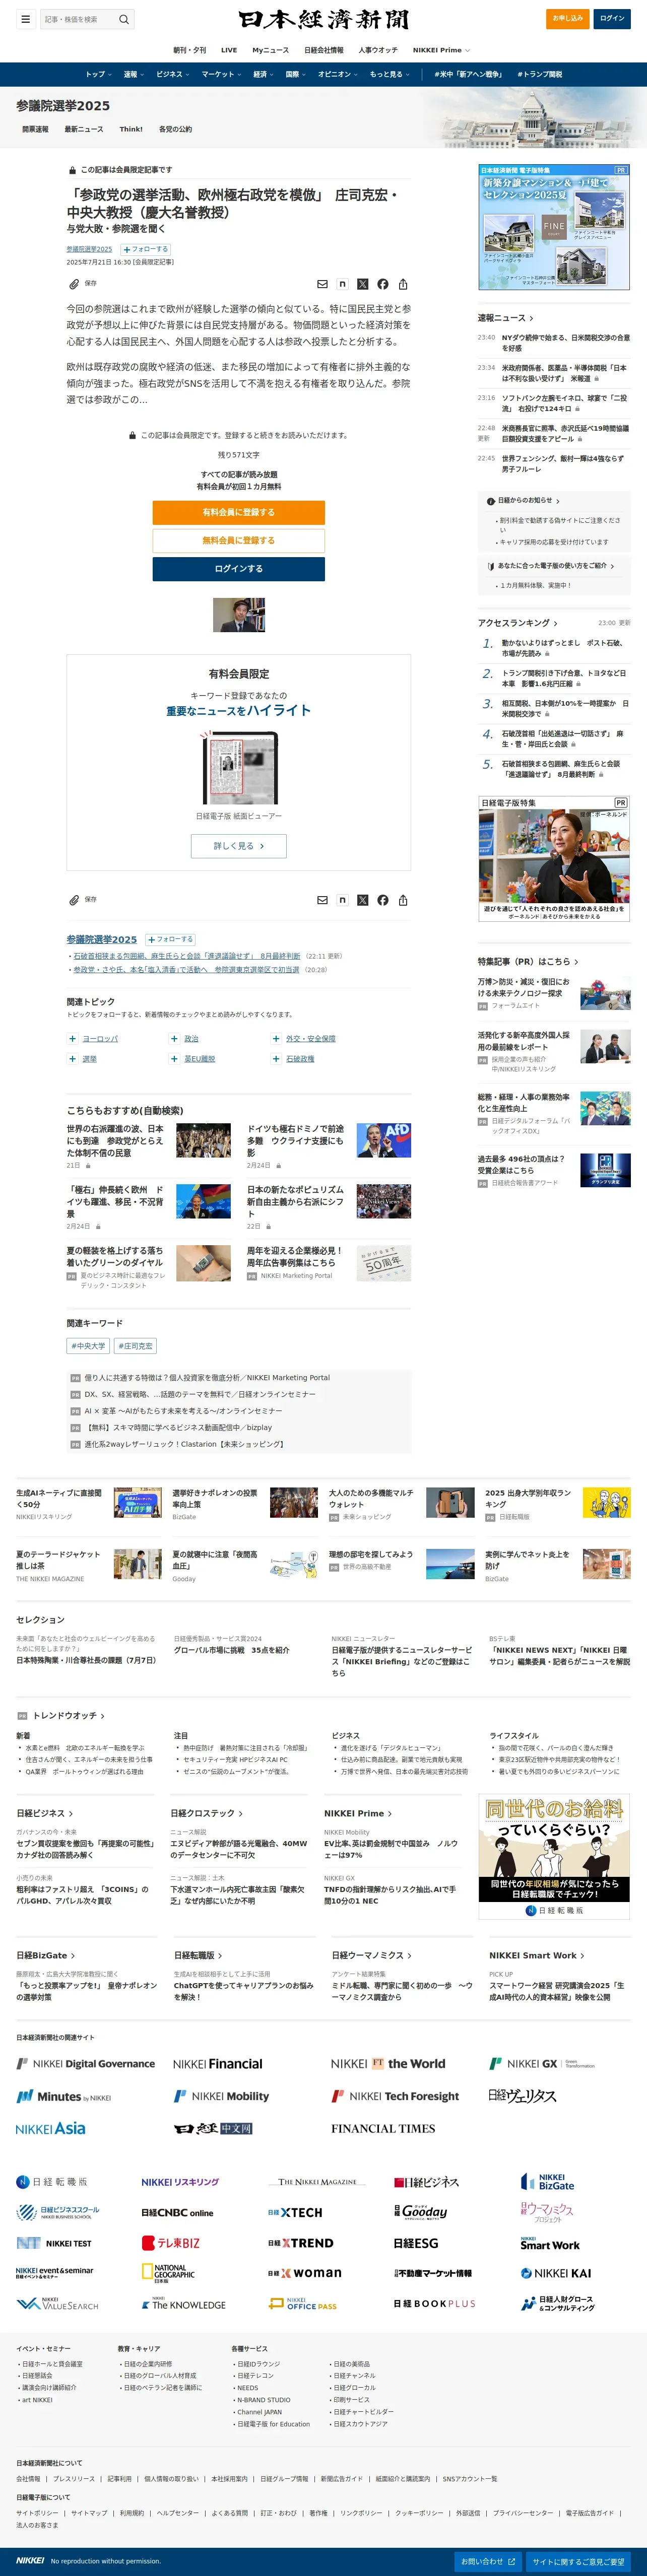Open the share sheet icon under the article date
The height and width of the screenshot is (2576, 647).
[403, 284]
